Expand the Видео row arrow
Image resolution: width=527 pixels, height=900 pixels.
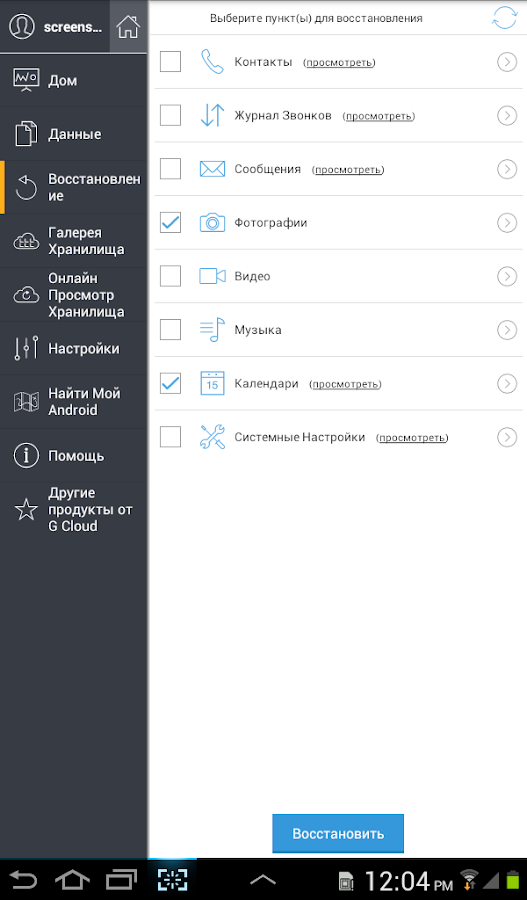pyautogui.click(x=506, y=276)
